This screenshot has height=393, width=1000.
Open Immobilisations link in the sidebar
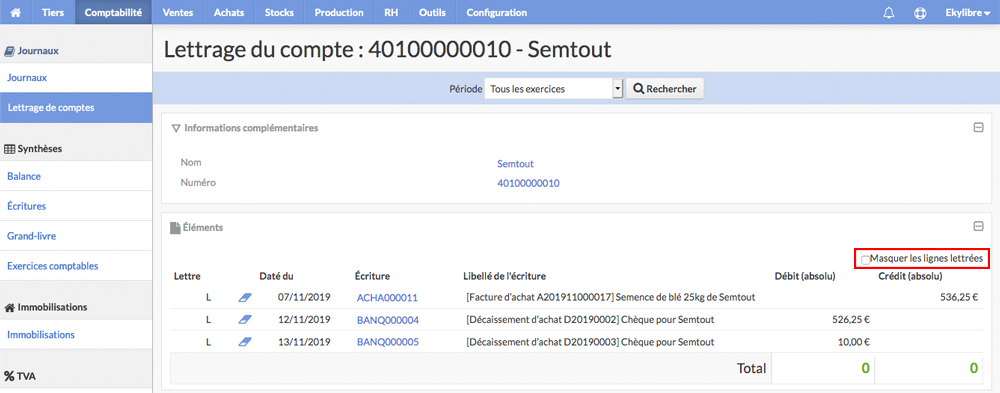pos(76,334)
